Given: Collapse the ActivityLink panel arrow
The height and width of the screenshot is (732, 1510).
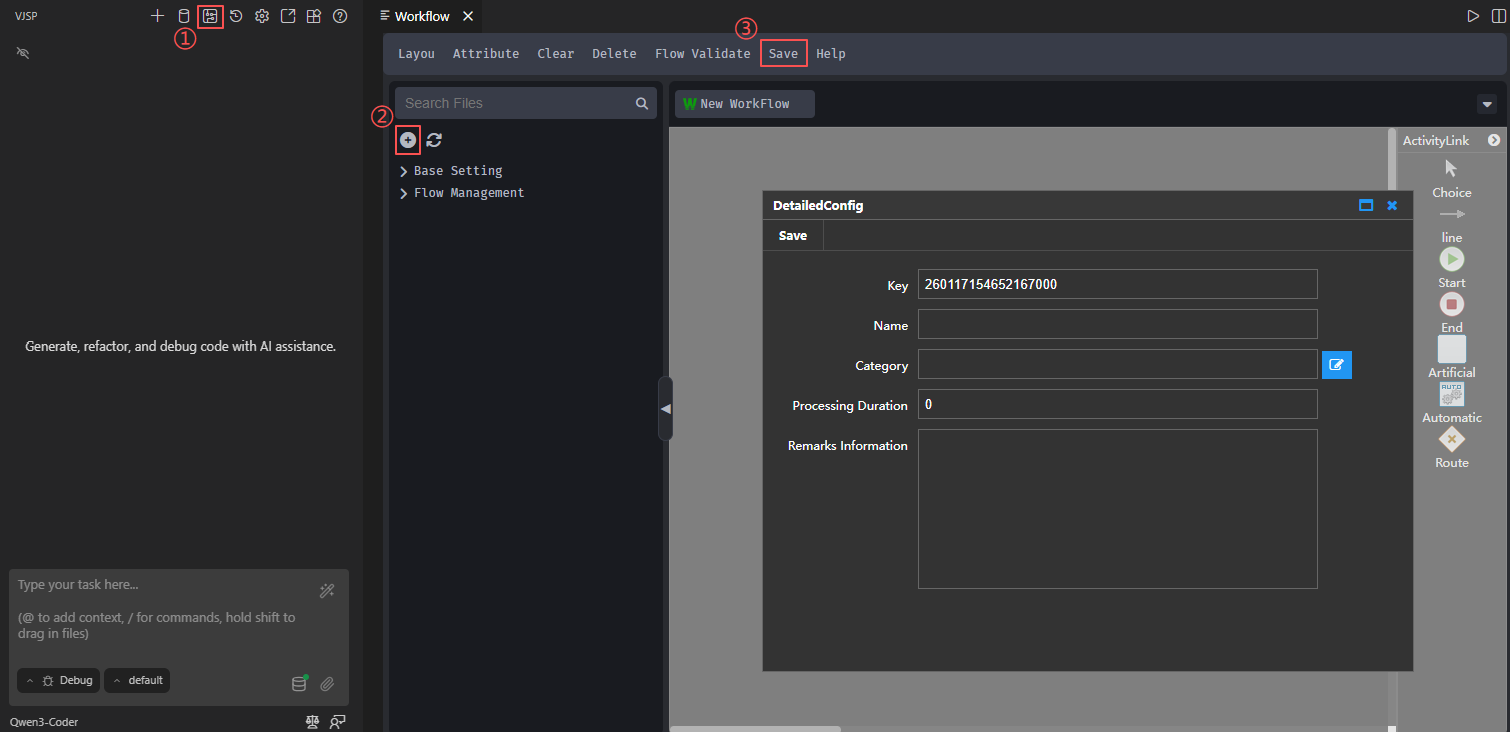Looking at the screenshot, I should point(1493,141).
